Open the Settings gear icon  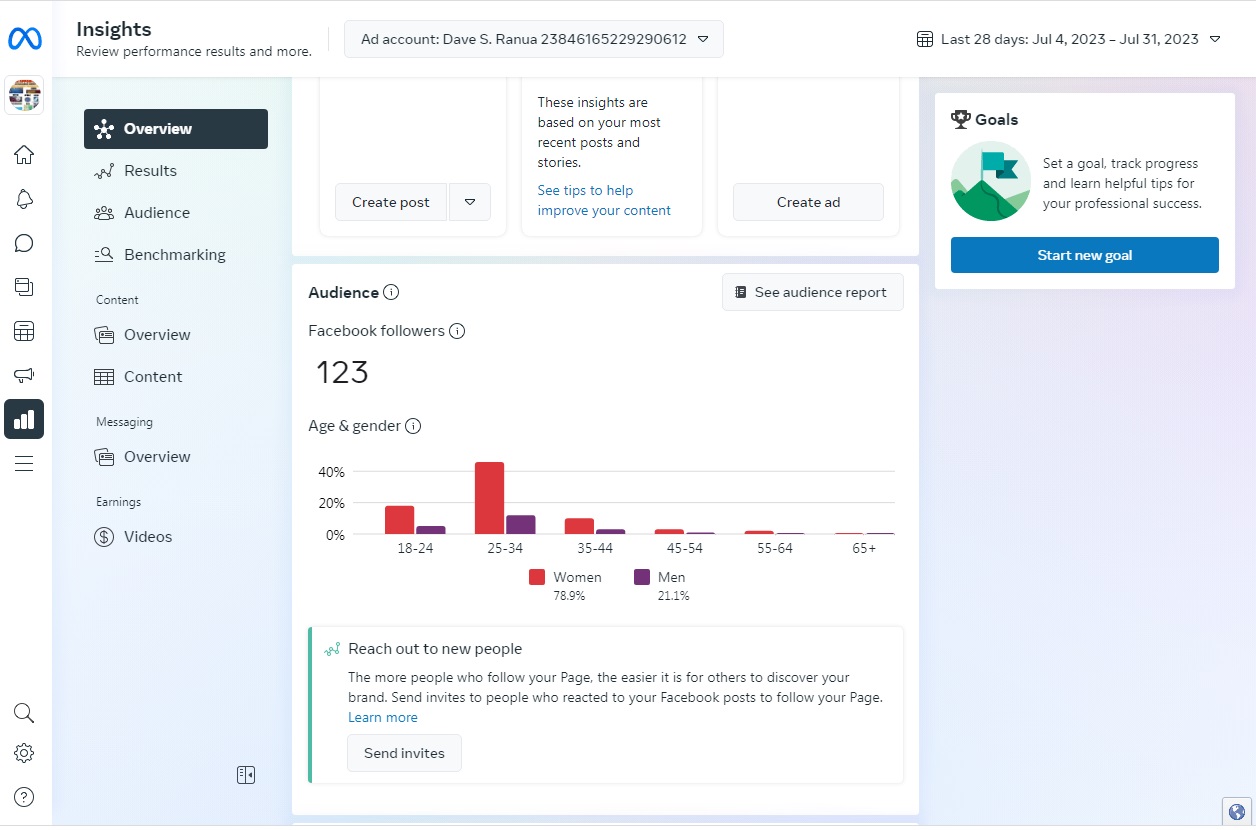point(24,753)
